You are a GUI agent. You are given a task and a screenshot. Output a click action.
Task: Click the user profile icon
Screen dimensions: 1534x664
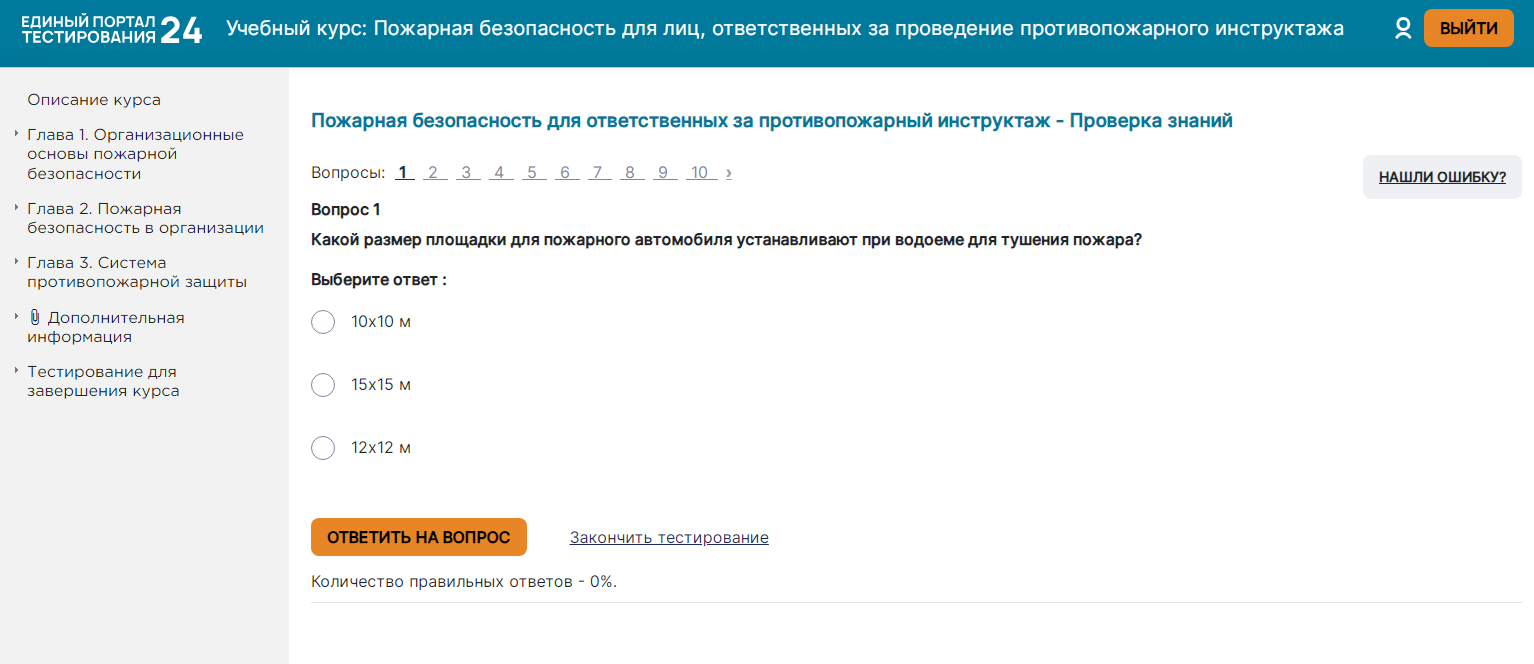[x=1403, y=29]
